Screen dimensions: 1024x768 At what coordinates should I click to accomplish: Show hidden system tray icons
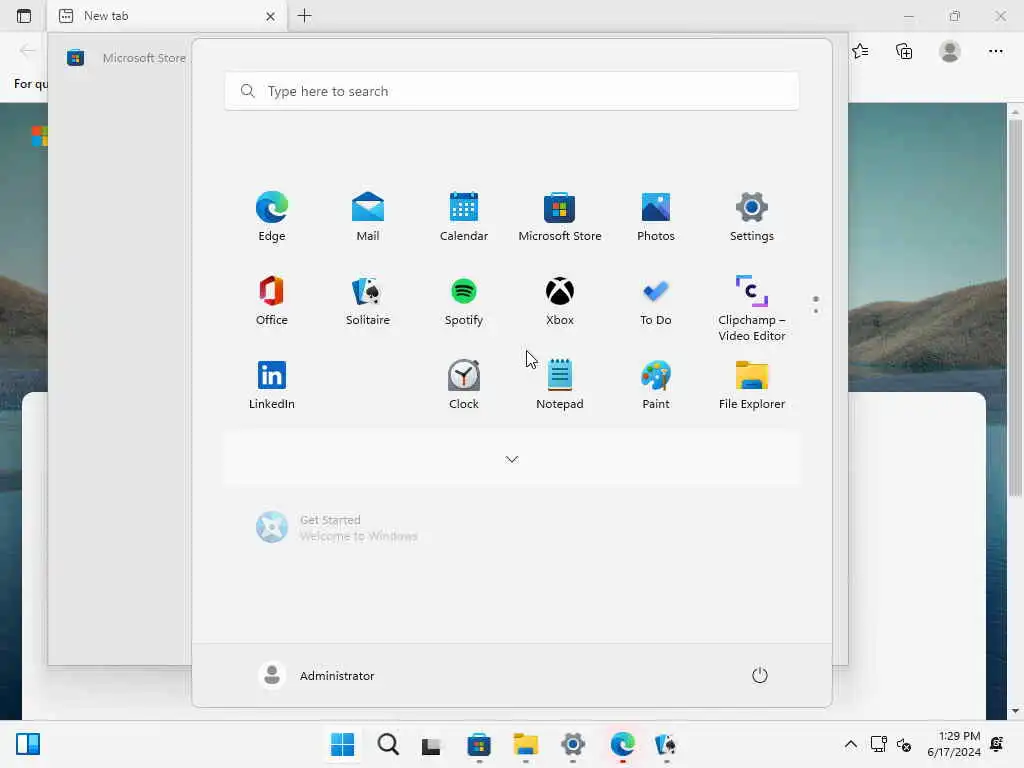[x=850, y=744]
